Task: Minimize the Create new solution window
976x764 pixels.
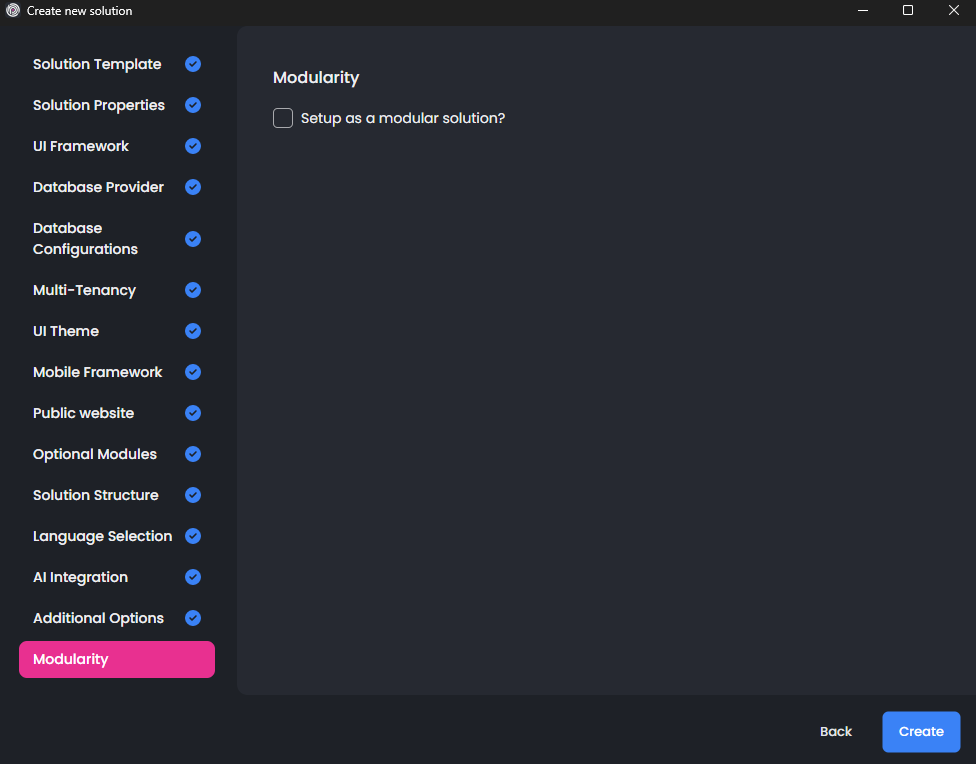Action: pyautogui.click(x=863, y=11)
